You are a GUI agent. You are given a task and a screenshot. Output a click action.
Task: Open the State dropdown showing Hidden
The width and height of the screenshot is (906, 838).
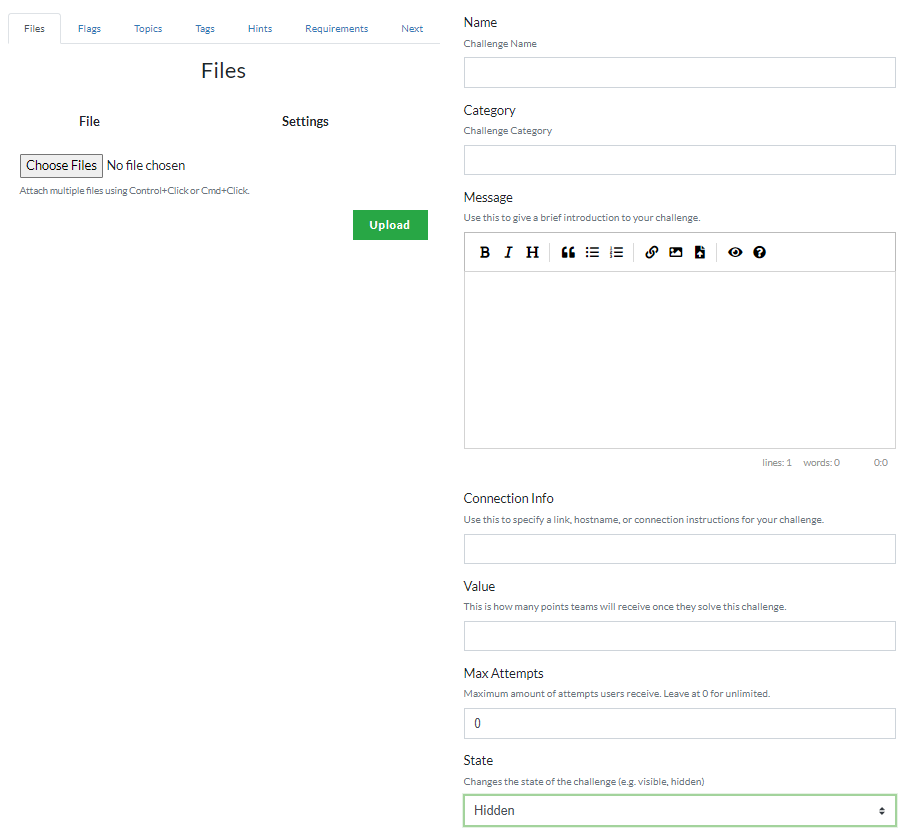click(x=679, y=810)
